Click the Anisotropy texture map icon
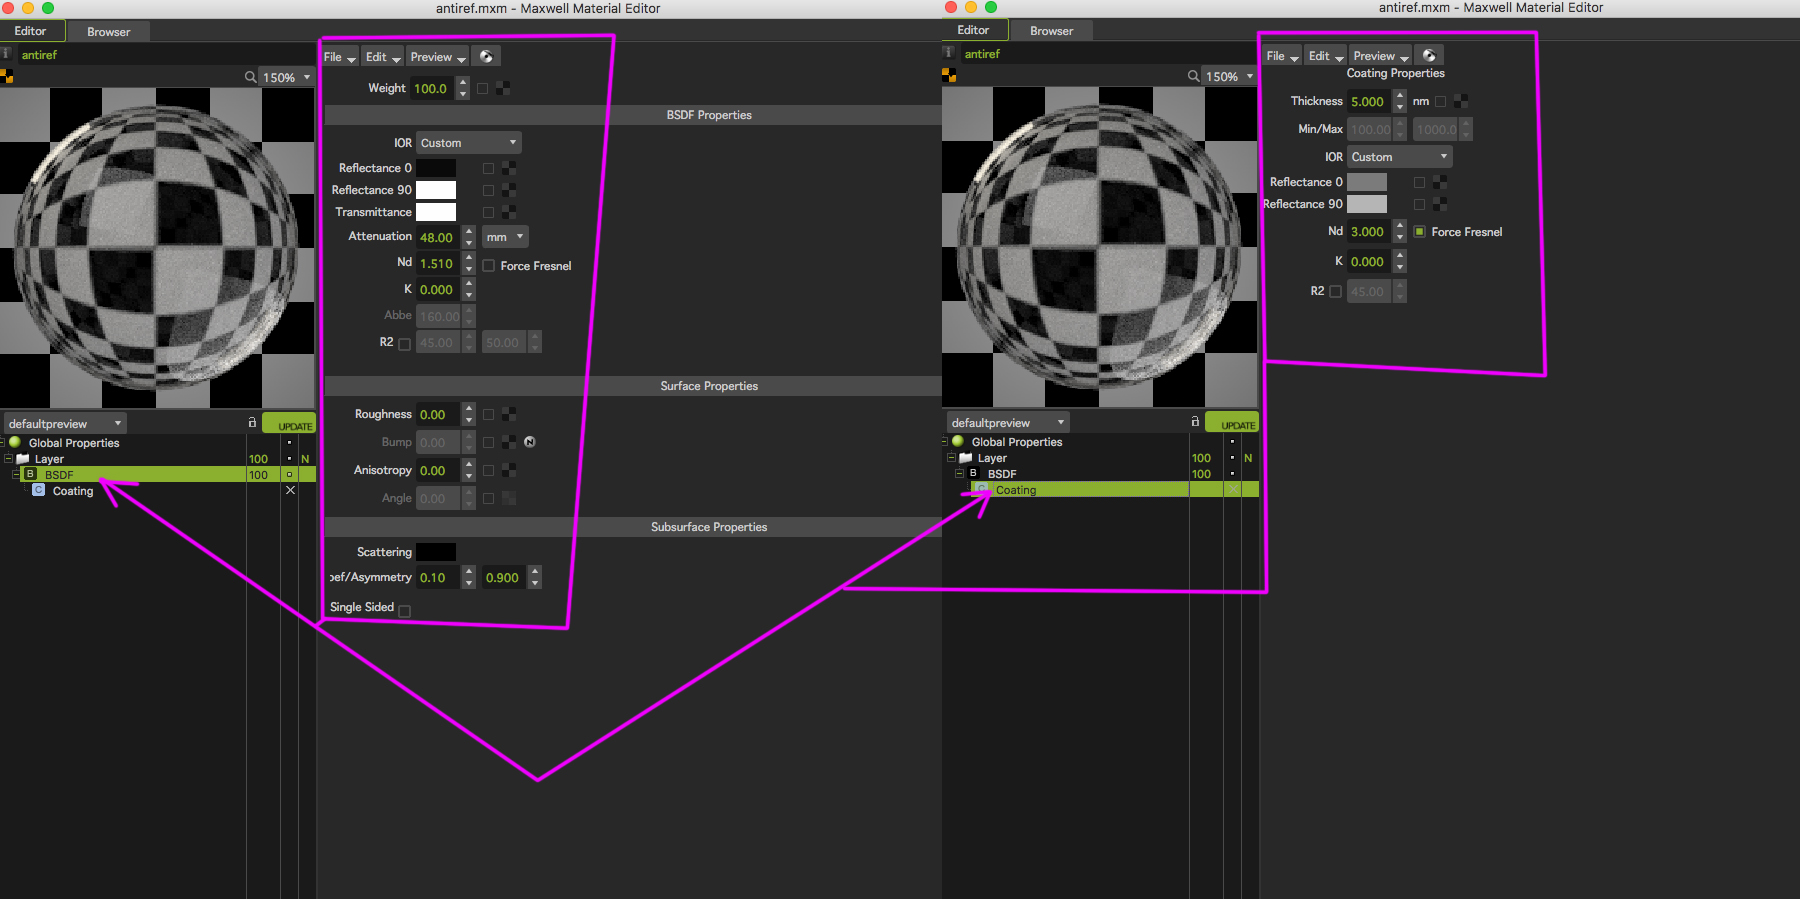Image resolution: width=1800 pixels, height=899 pixels. point(509,470)
